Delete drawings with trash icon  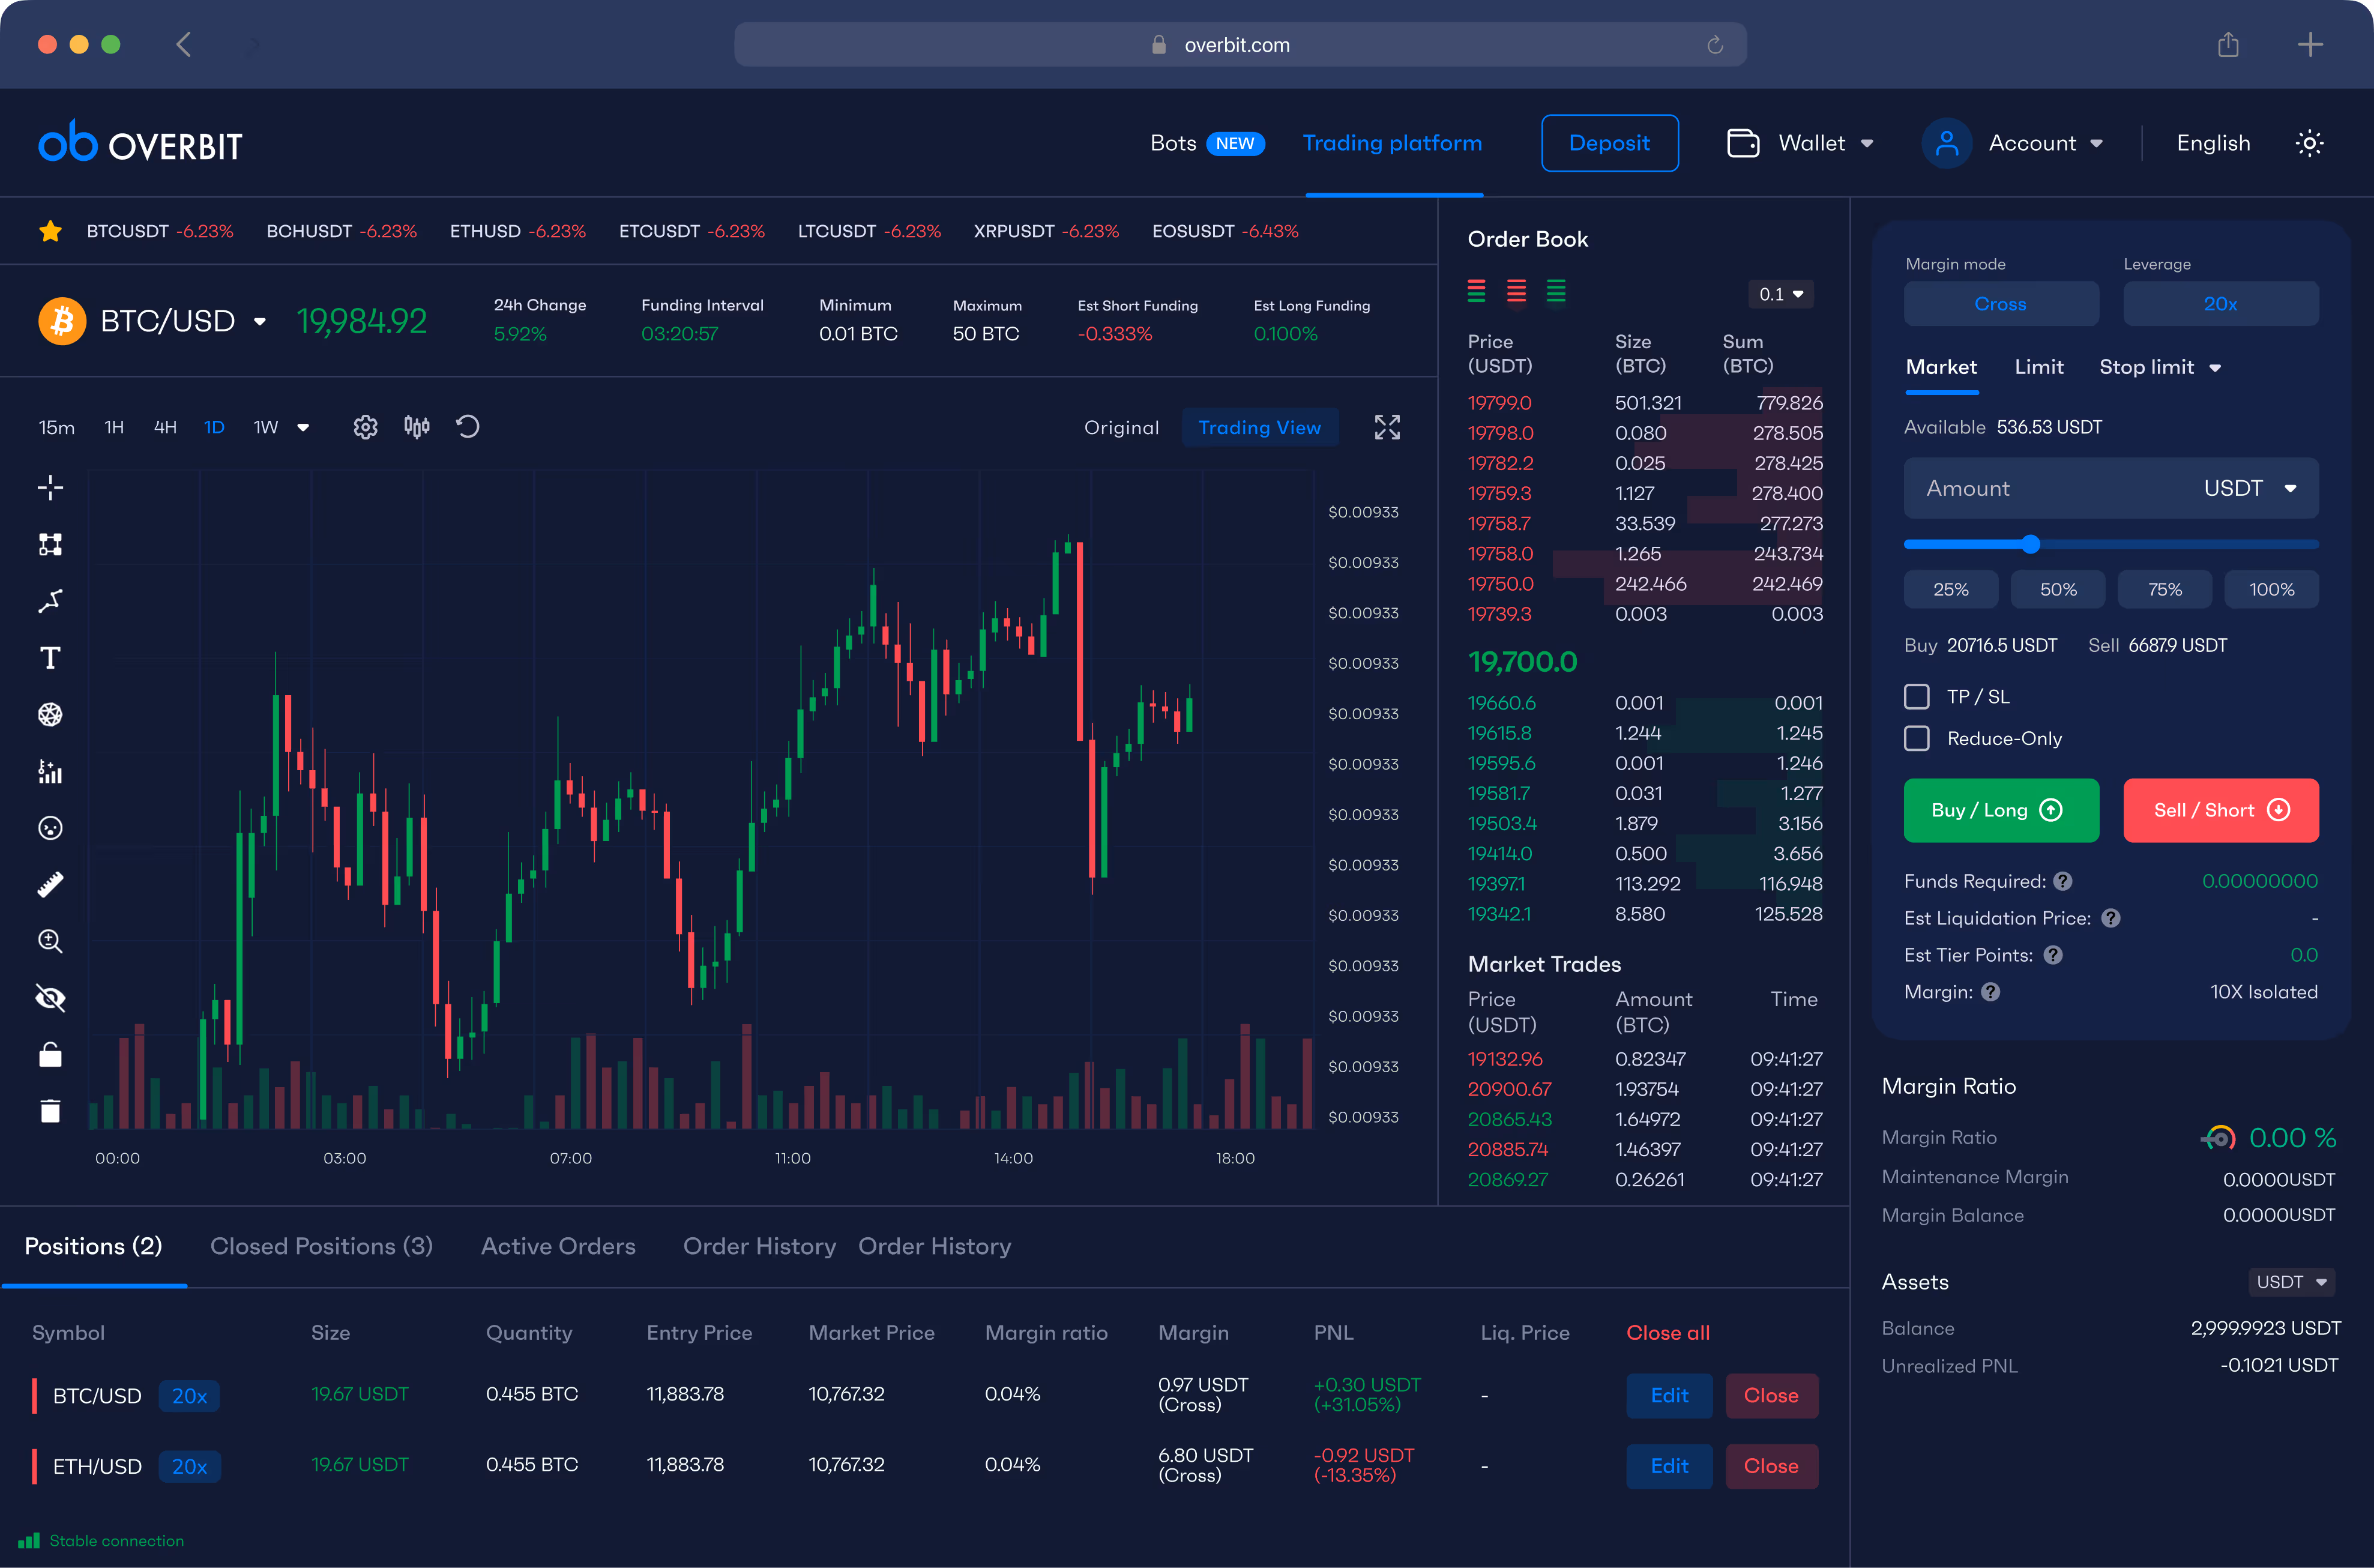pyautogui.click(x=50, y=1111)
